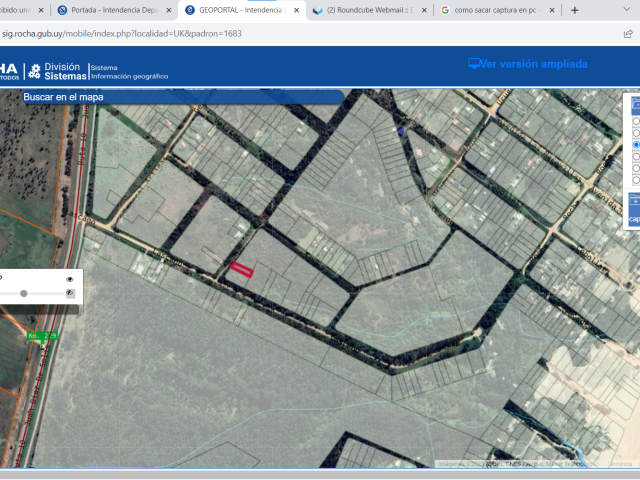Screen dimensions: 640x480
Task: Open a new browser tab with plus button
Action: (574, 10)
